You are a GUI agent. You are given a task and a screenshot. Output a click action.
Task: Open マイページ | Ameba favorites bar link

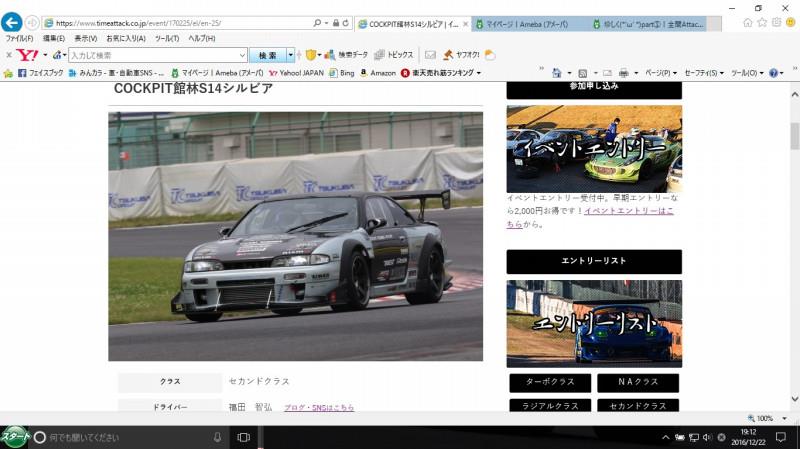217,73
